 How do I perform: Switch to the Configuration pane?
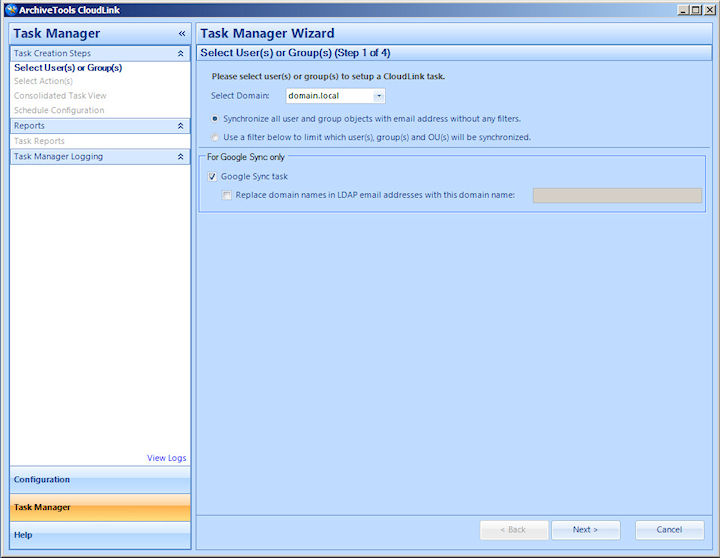(100, 479)
